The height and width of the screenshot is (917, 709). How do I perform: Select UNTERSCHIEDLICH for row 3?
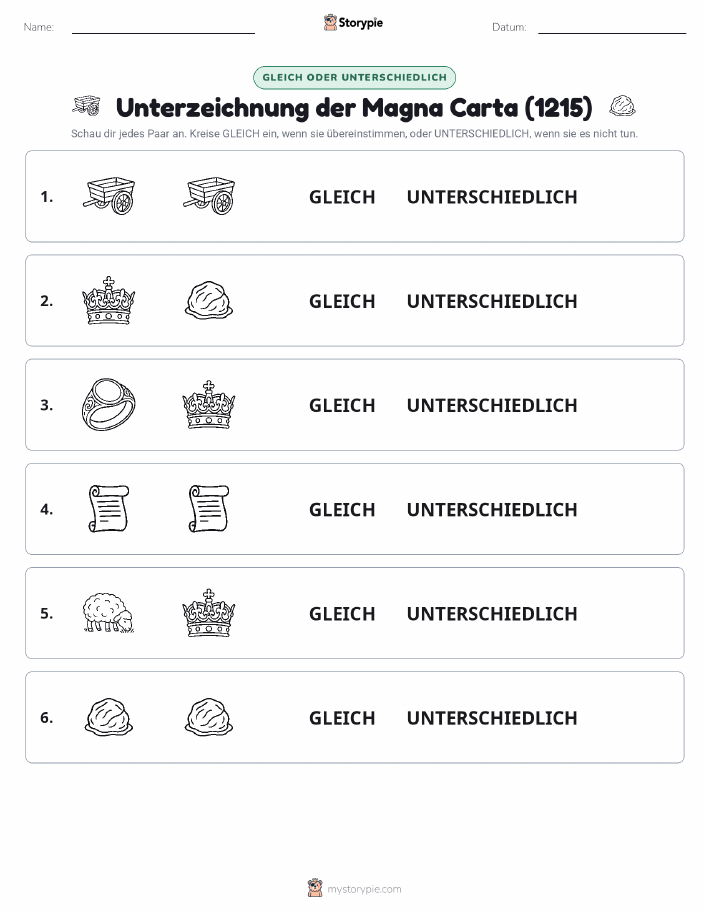pos(492,405)
